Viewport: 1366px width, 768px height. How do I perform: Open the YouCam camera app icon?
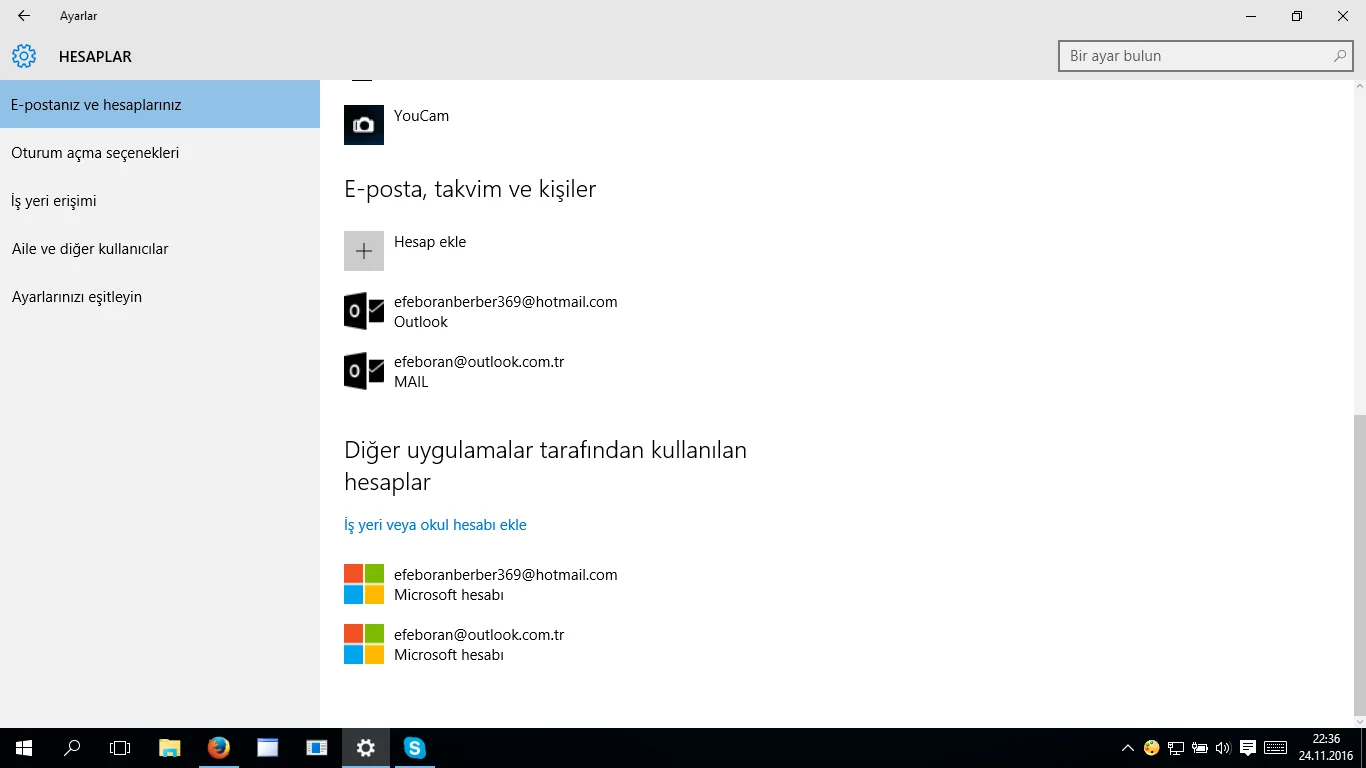(364, 125)
